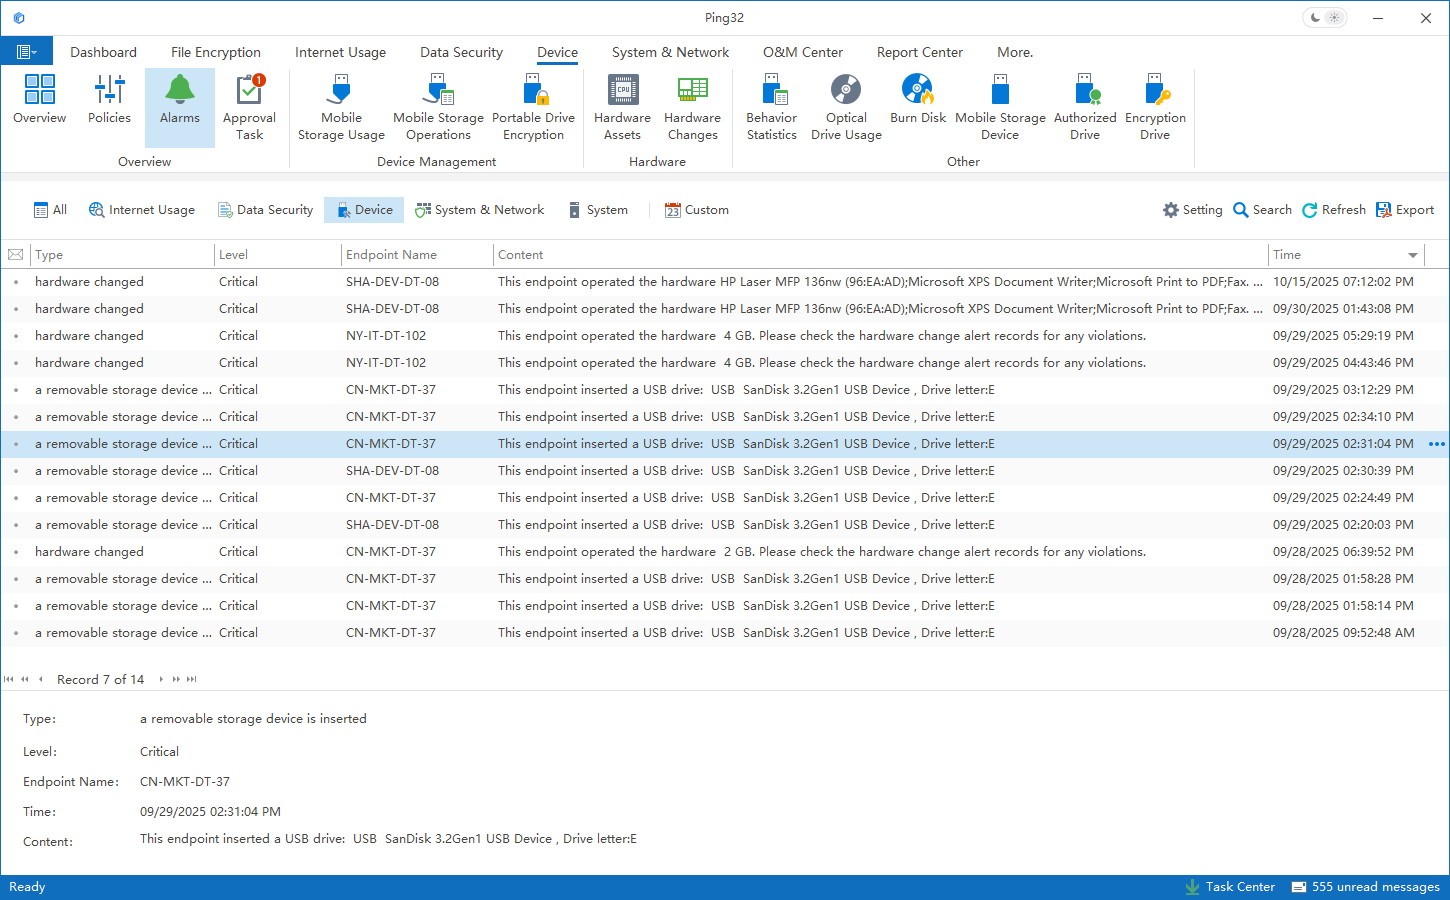Open the selected row's more options
1450x900 pixels.
pos(1436,444)
